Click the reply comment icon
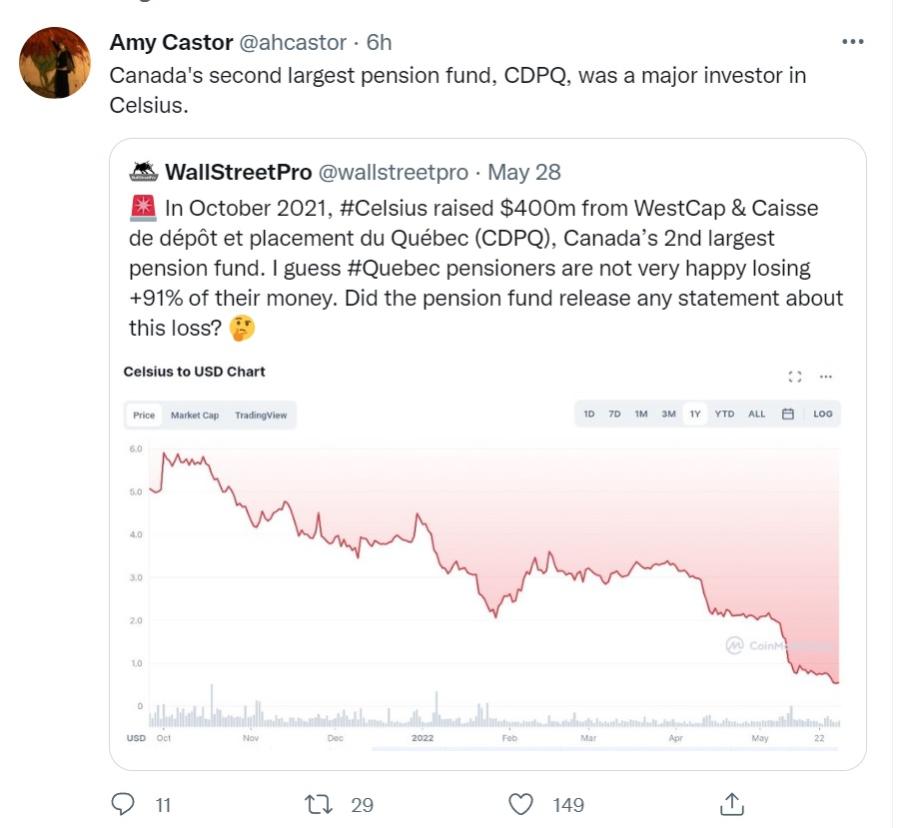The image size is (900, 828). pos(123,803)
